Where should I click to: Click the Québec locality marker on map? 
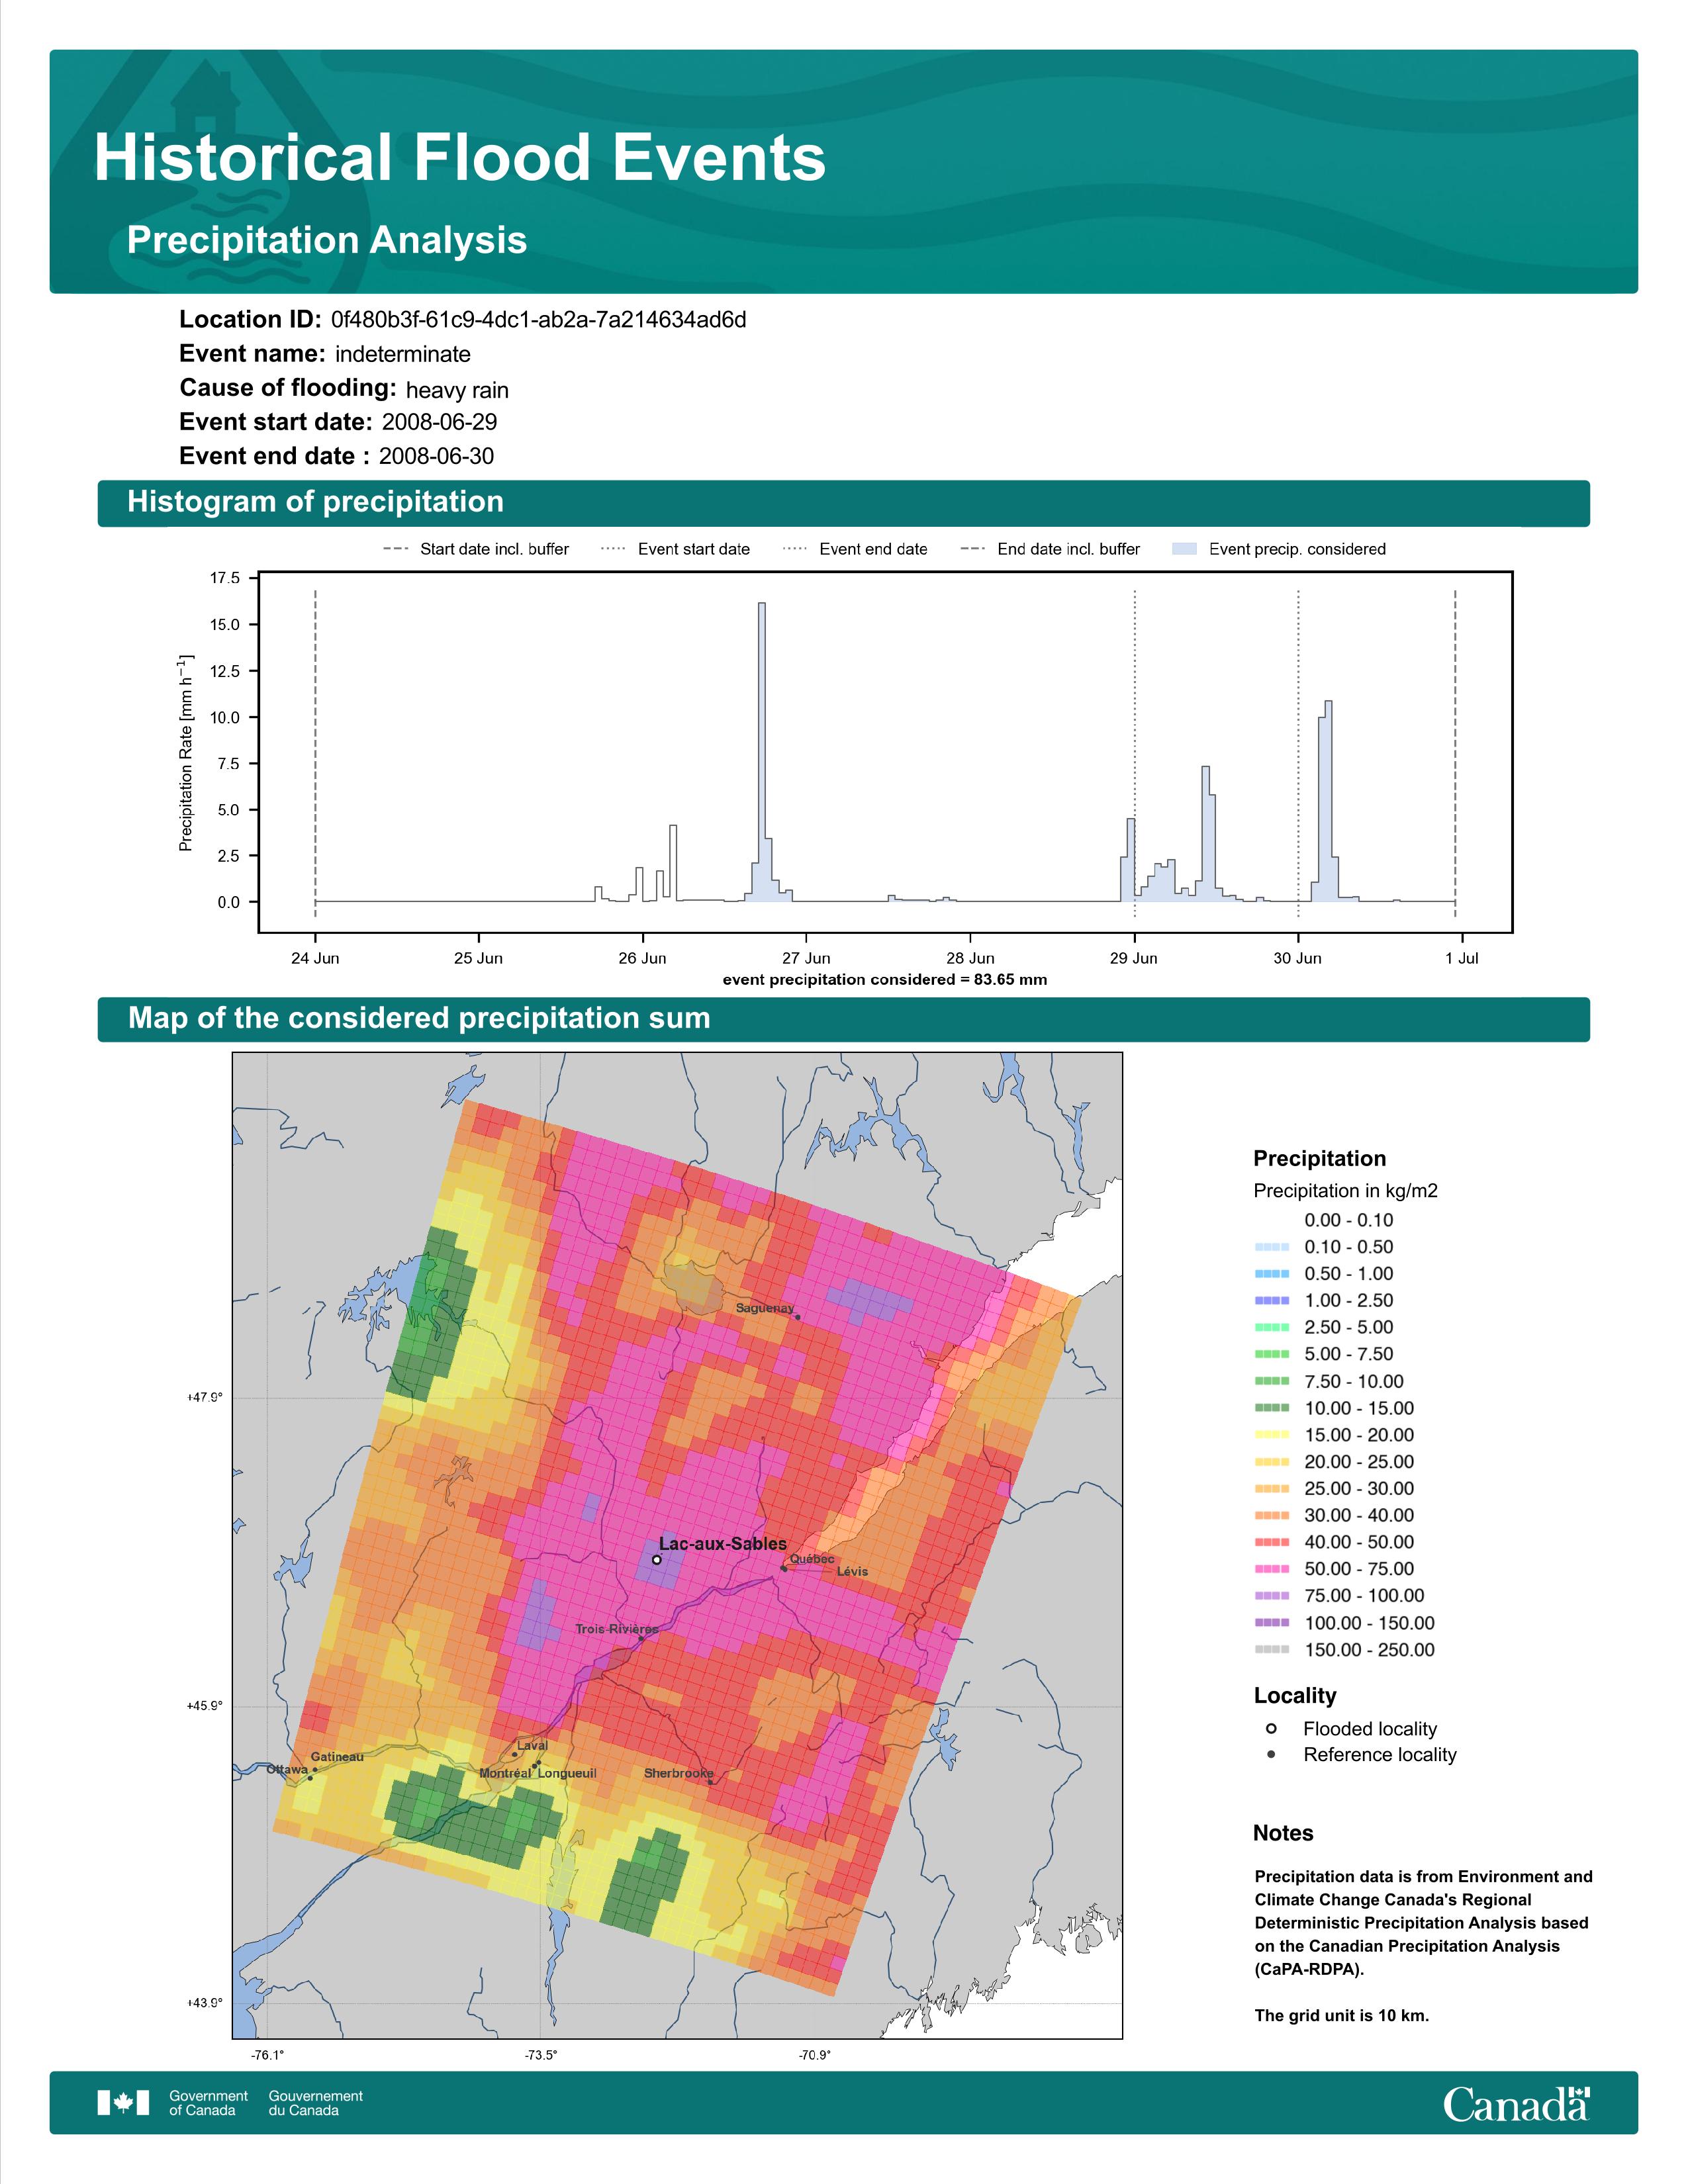click(x=784, y=1568)
